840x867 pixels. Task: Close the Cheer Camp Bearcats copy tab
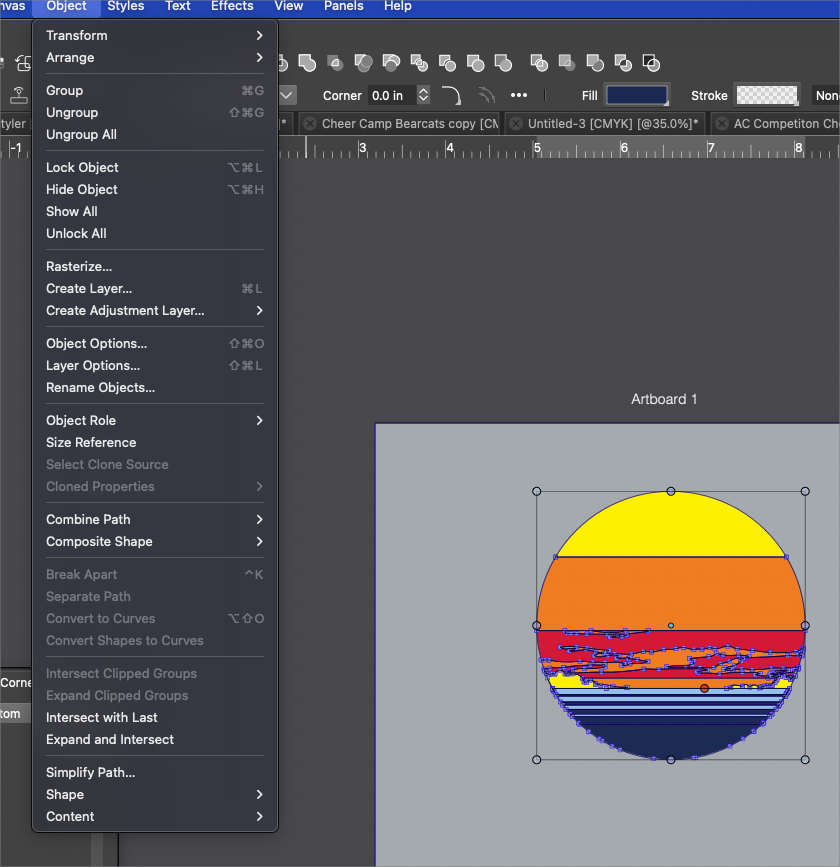pyautogui.click(x=310, y=124)
